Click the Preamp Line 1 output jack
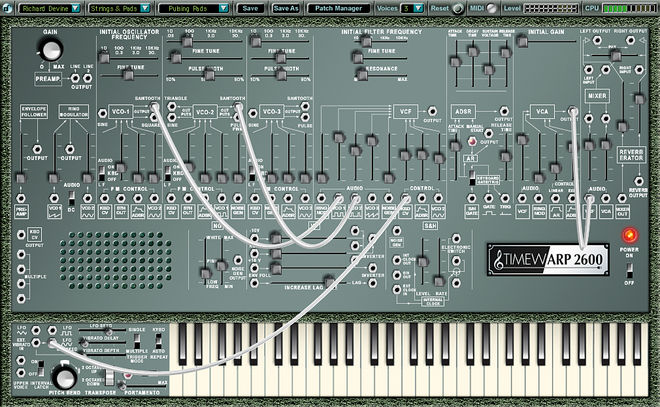 pos(75,78)
